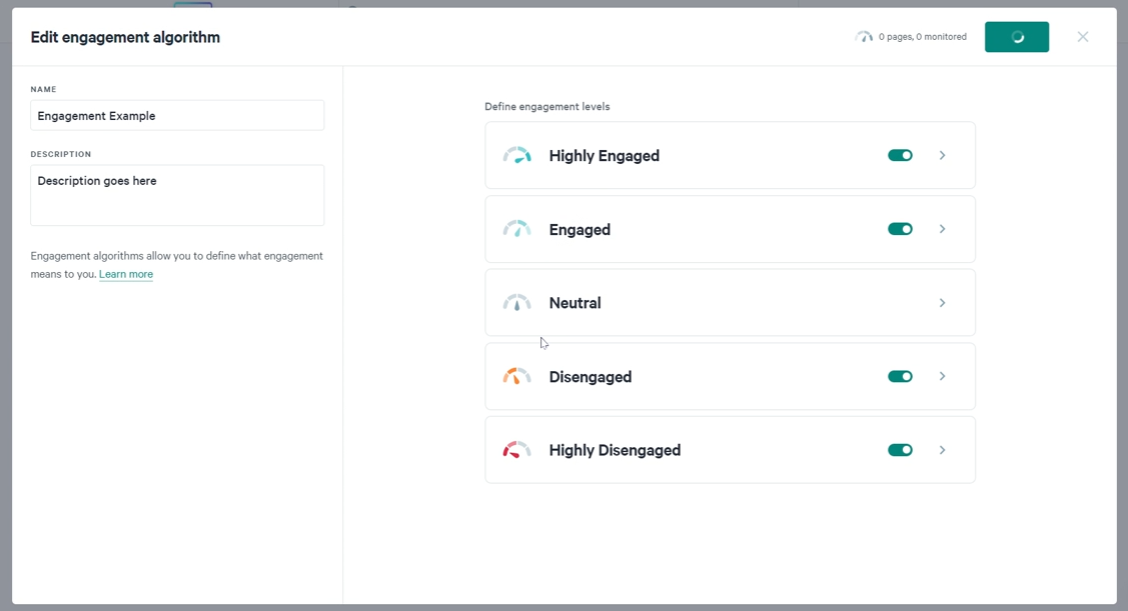
Task: Switch off the Disengaged toggle
Action: click(x=900, y=376)
